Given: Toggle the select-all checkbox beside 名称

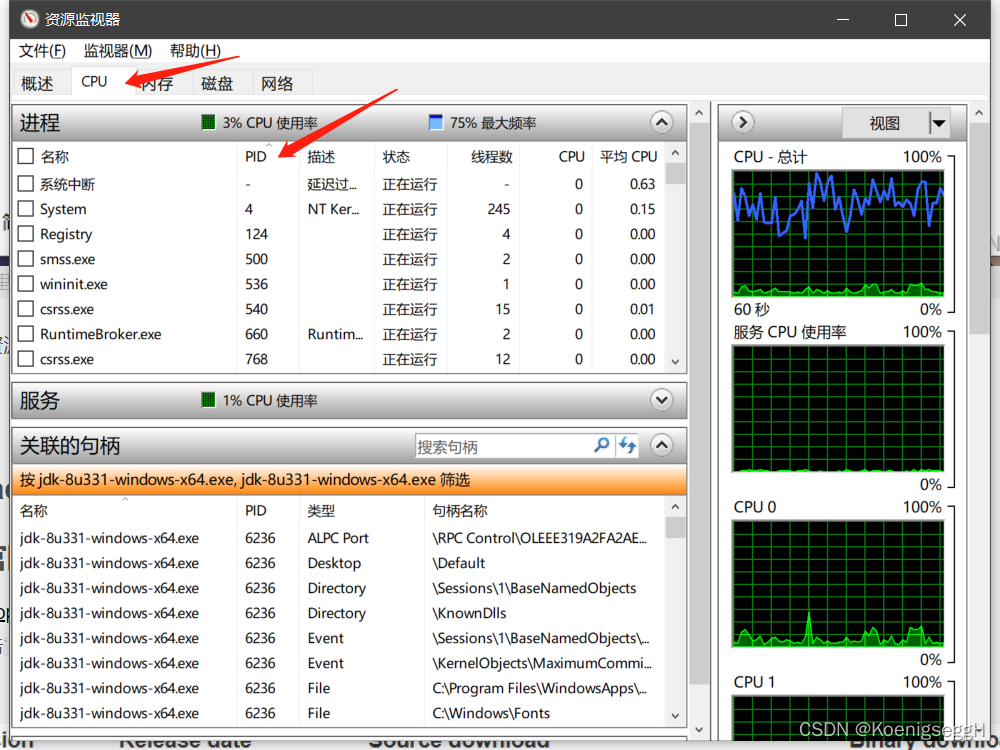Looking at the screenshot, I should point(26,156).
